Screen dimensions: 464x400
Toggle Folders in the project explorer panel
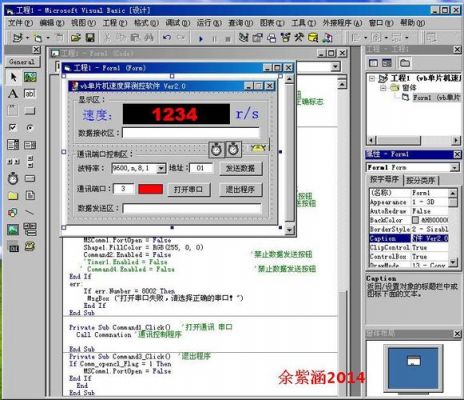(405, 63)
